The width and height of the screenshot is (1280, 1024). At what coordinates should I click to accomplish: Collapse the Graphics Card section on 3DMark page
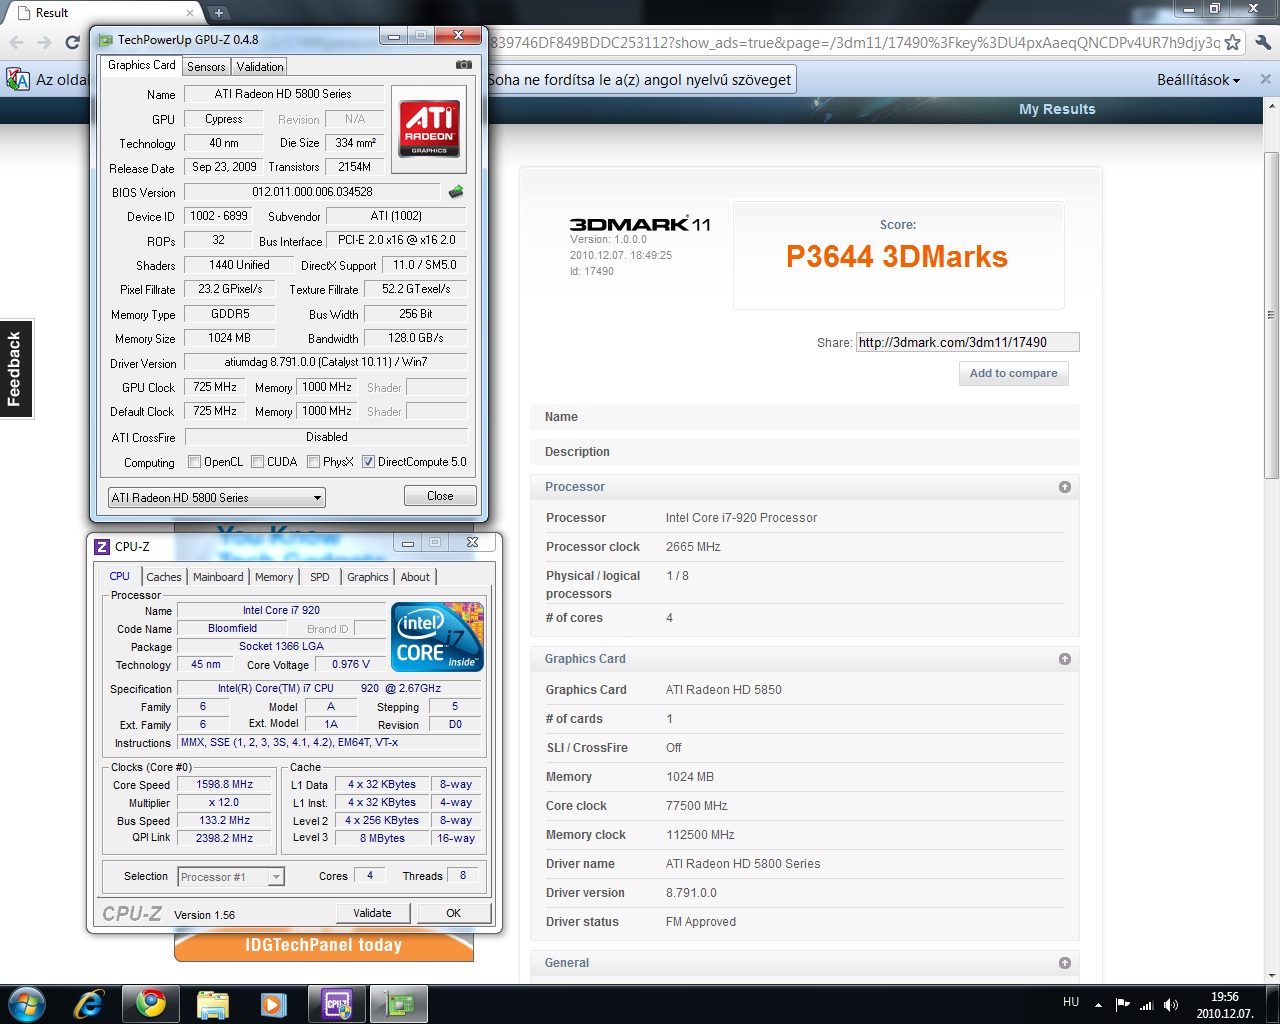pyautogui.click(x=1065, y=659)
